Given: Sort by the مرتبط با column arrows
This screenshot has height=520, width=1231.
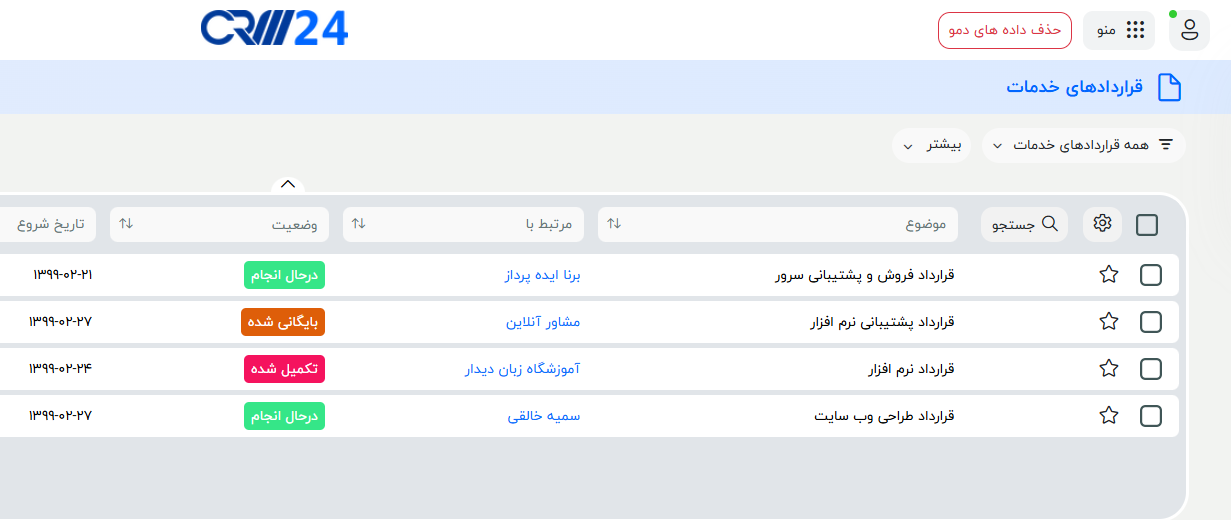Looking at the screenshot, I should click(x=359, y=224).
